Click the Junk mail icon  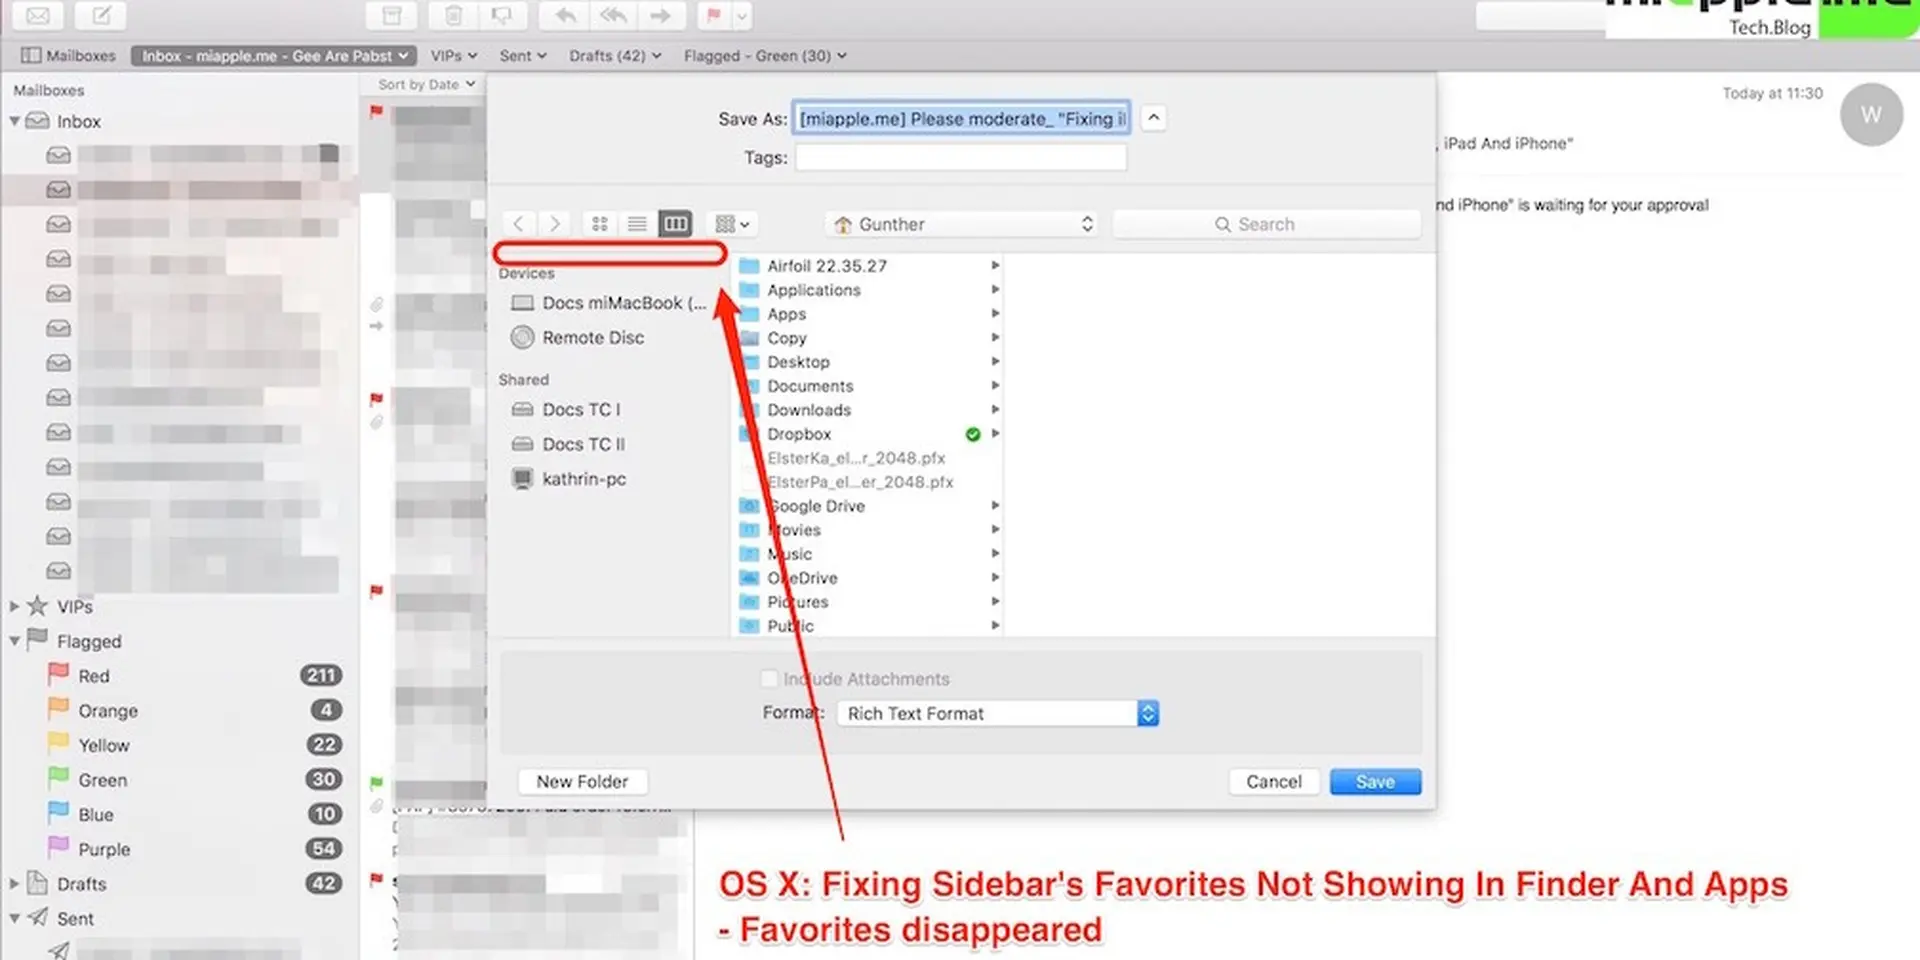pos(503,16)
